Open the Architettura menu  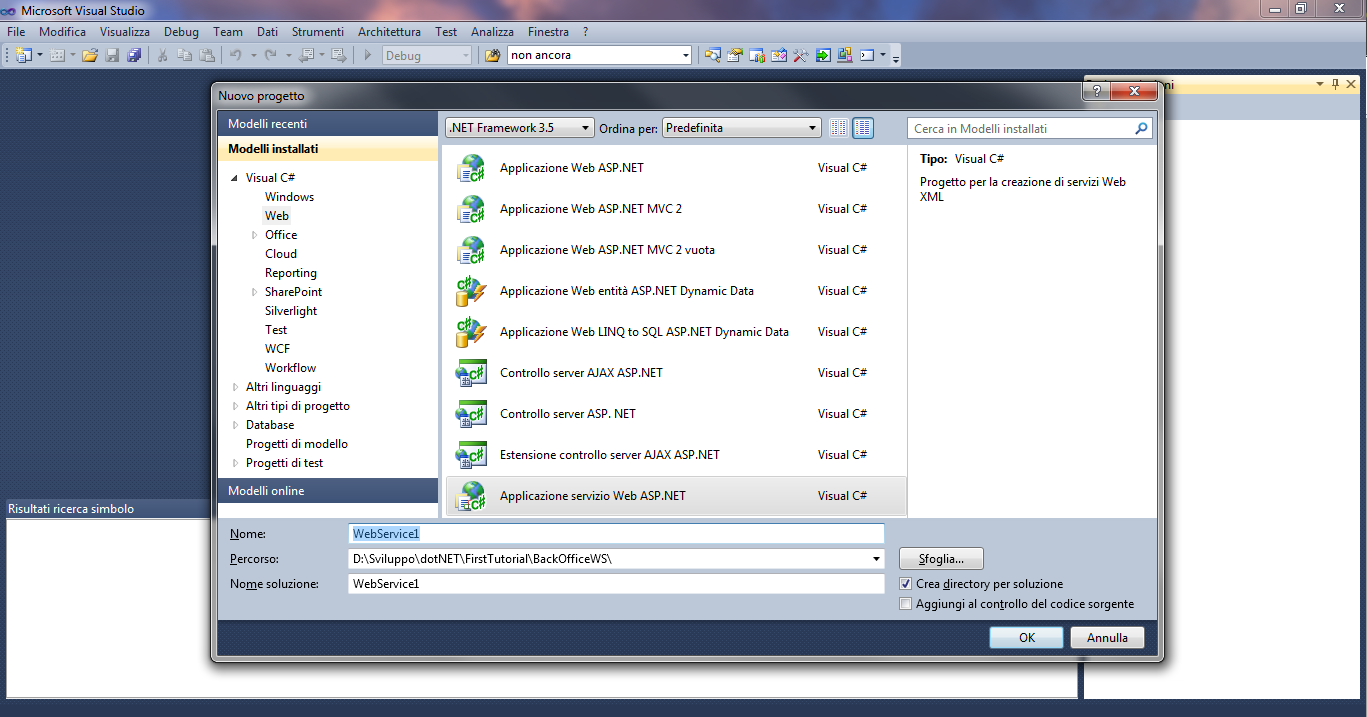(389, 32)
